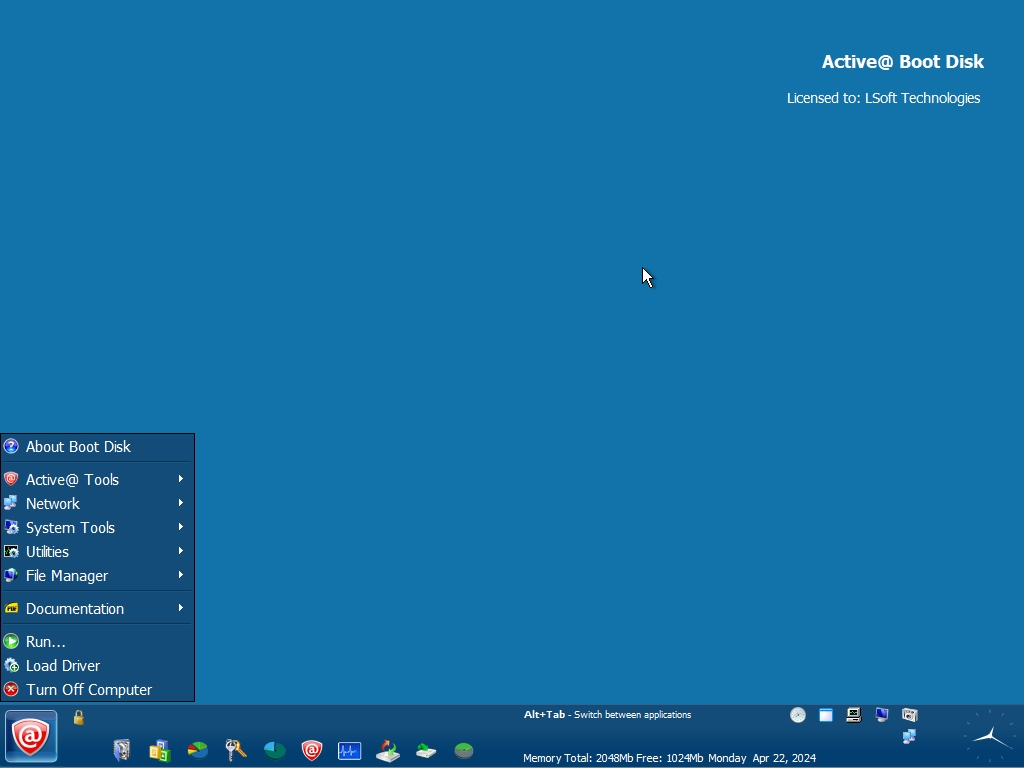The image size is (1024, 768).
Task: Click Load Driver in start menu
Action: coord(63,666)
